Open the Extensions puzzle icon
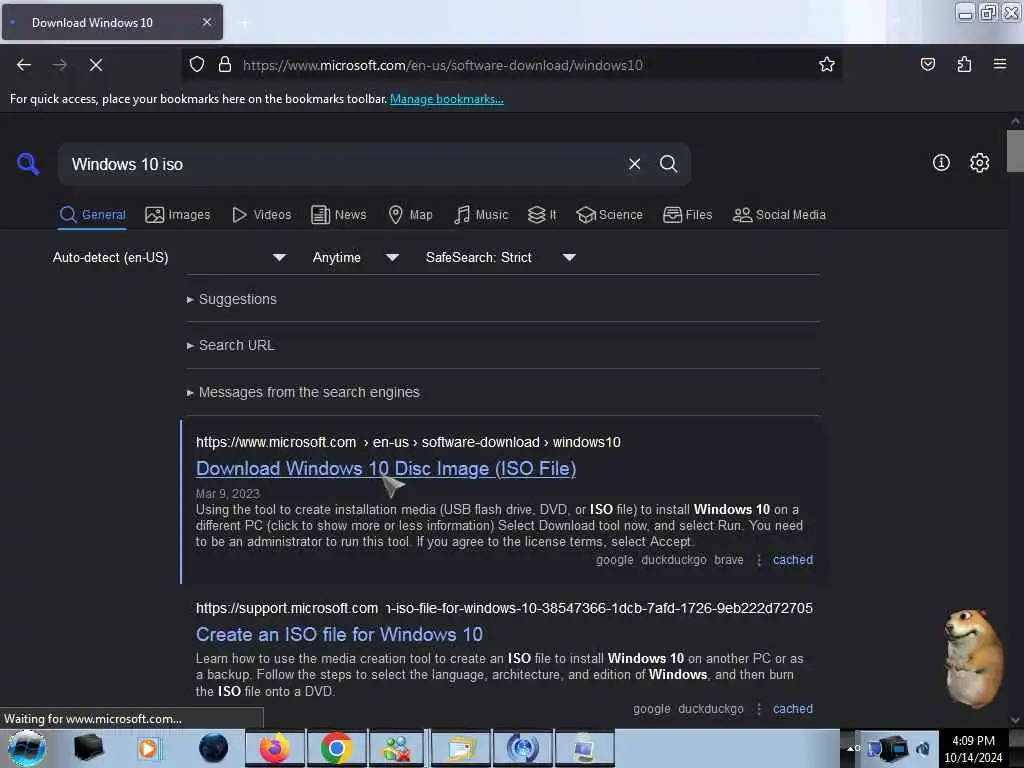 coord(964,65)
